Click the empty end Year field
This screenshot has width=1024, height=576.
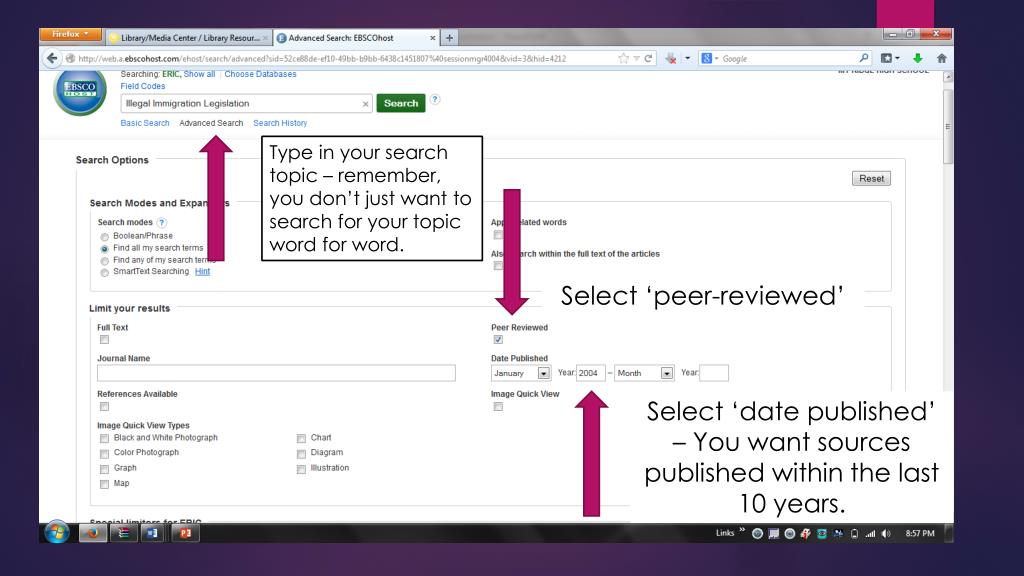tap(714, 373)
